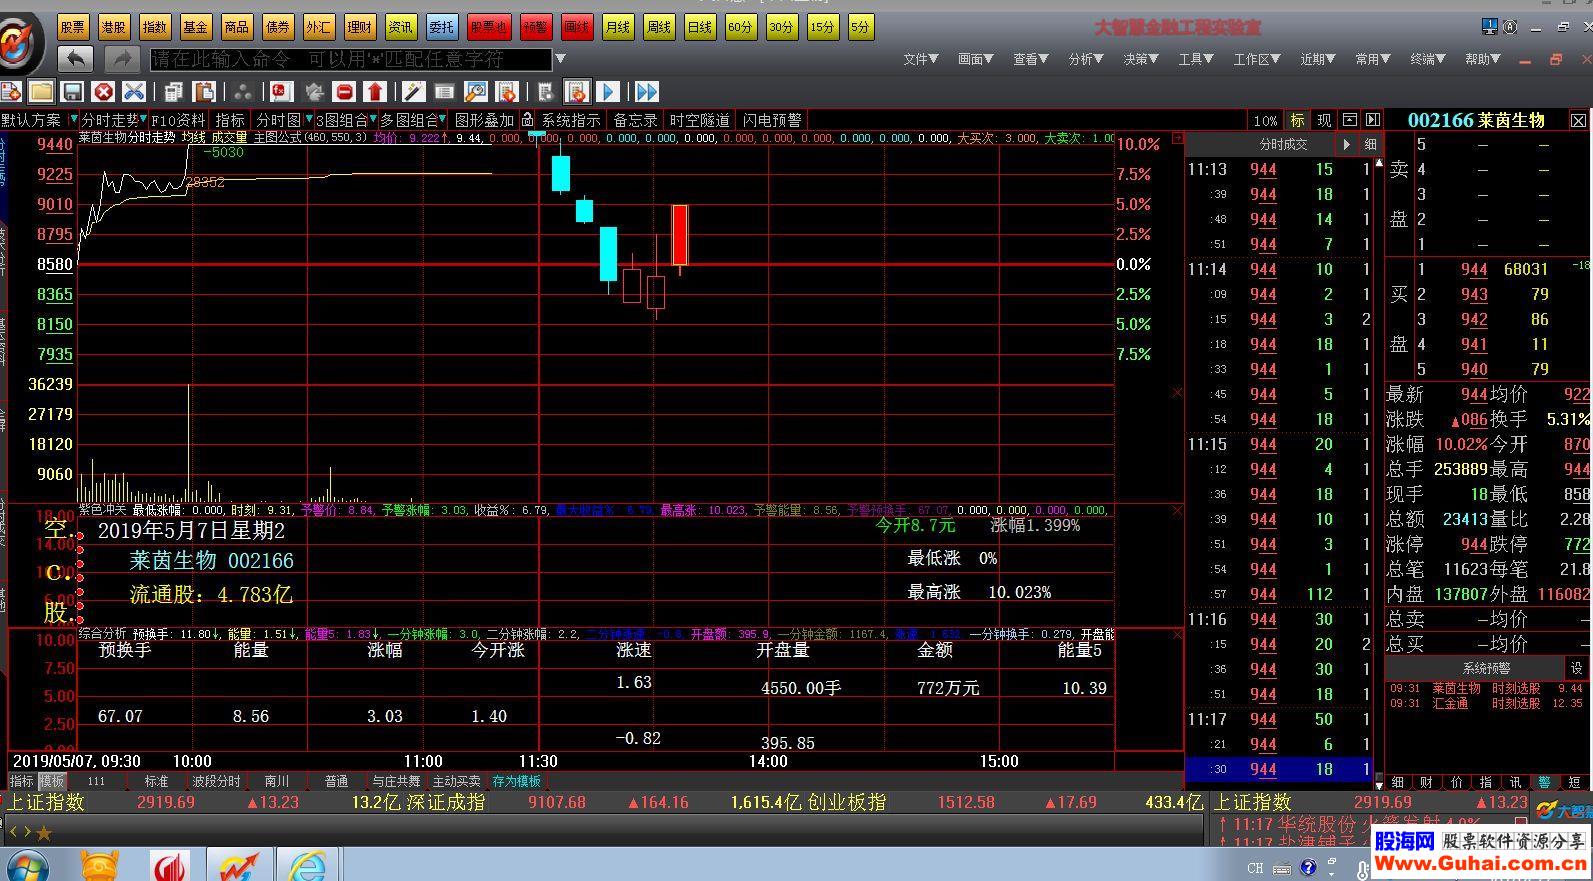Screen dimensions: 1593x881
Task: Toggle the lock icon beside 图形叠加
Action: pos(527,120)
